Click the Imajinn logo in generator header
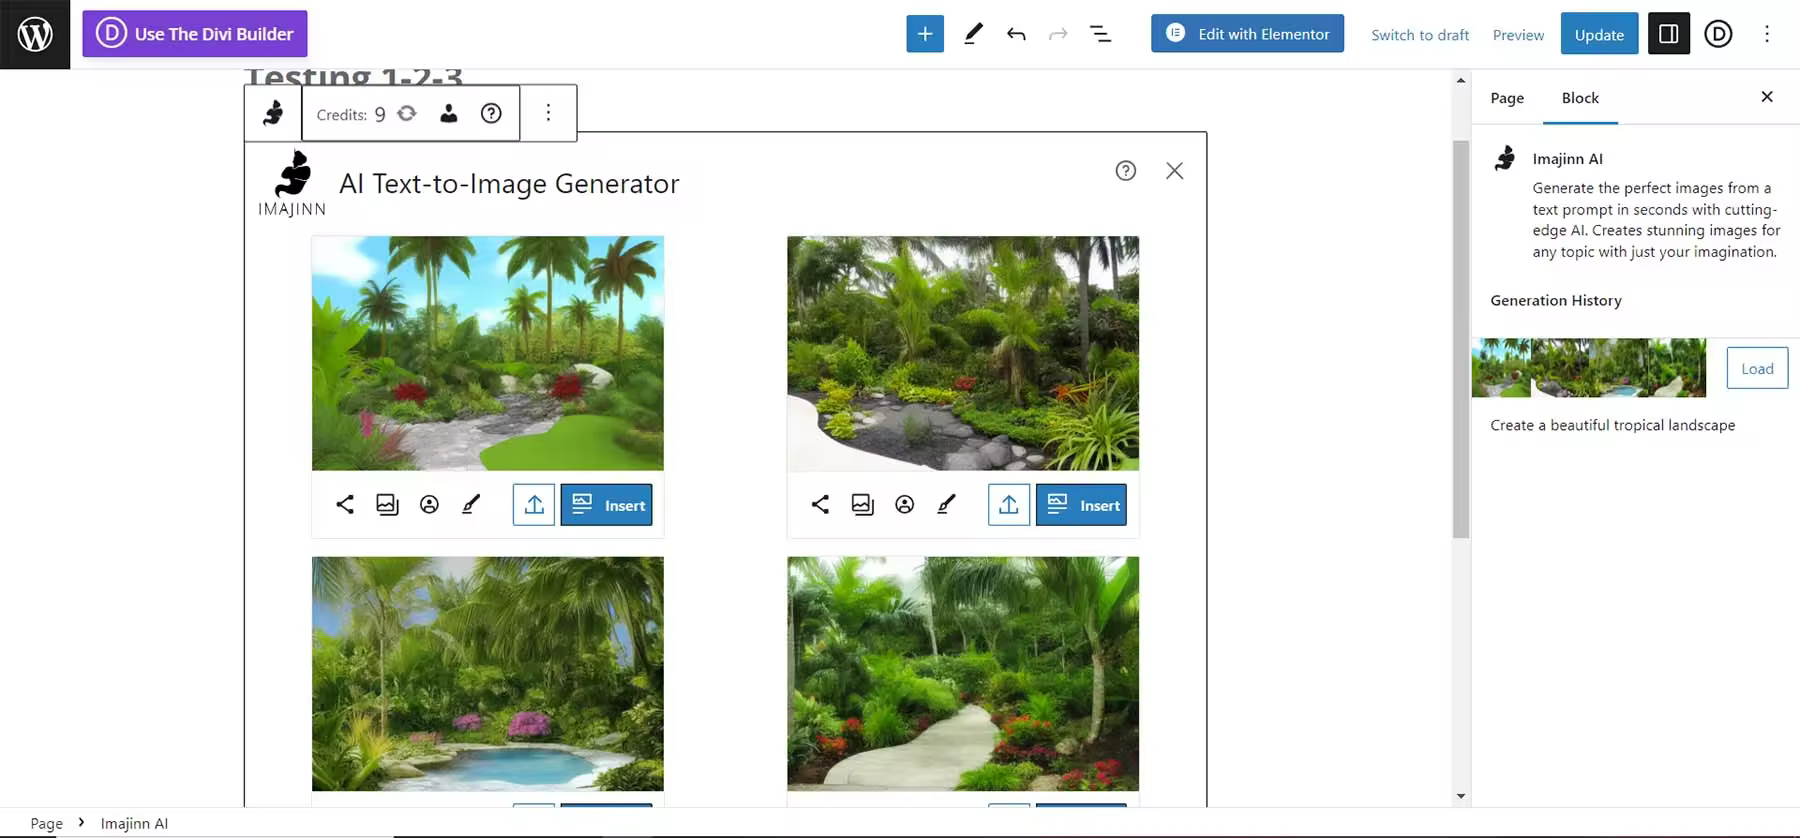Viewport: 1800px width, 838px height. tap(292, 183)
